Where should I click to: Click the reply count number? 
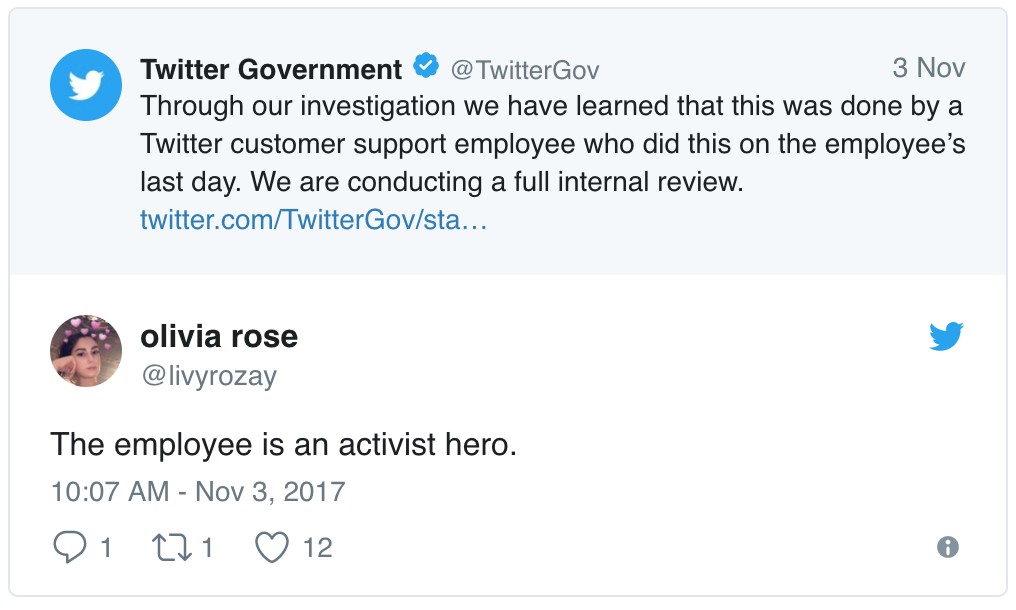point(105,548)
